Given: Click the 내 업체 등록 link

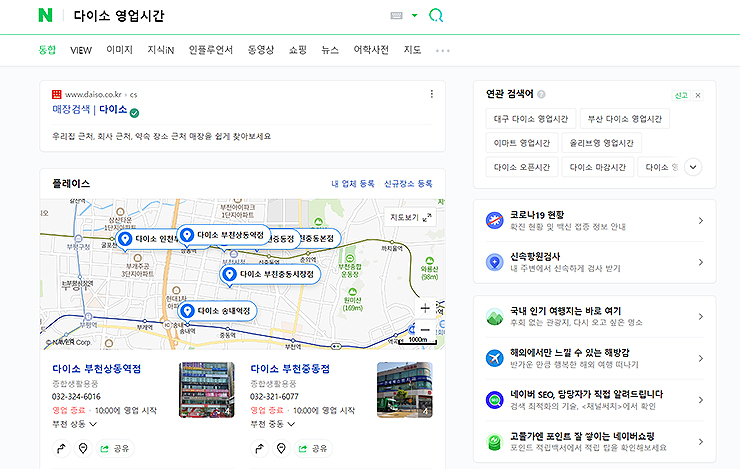Looking at the screenshot, I should click(353, 184).
